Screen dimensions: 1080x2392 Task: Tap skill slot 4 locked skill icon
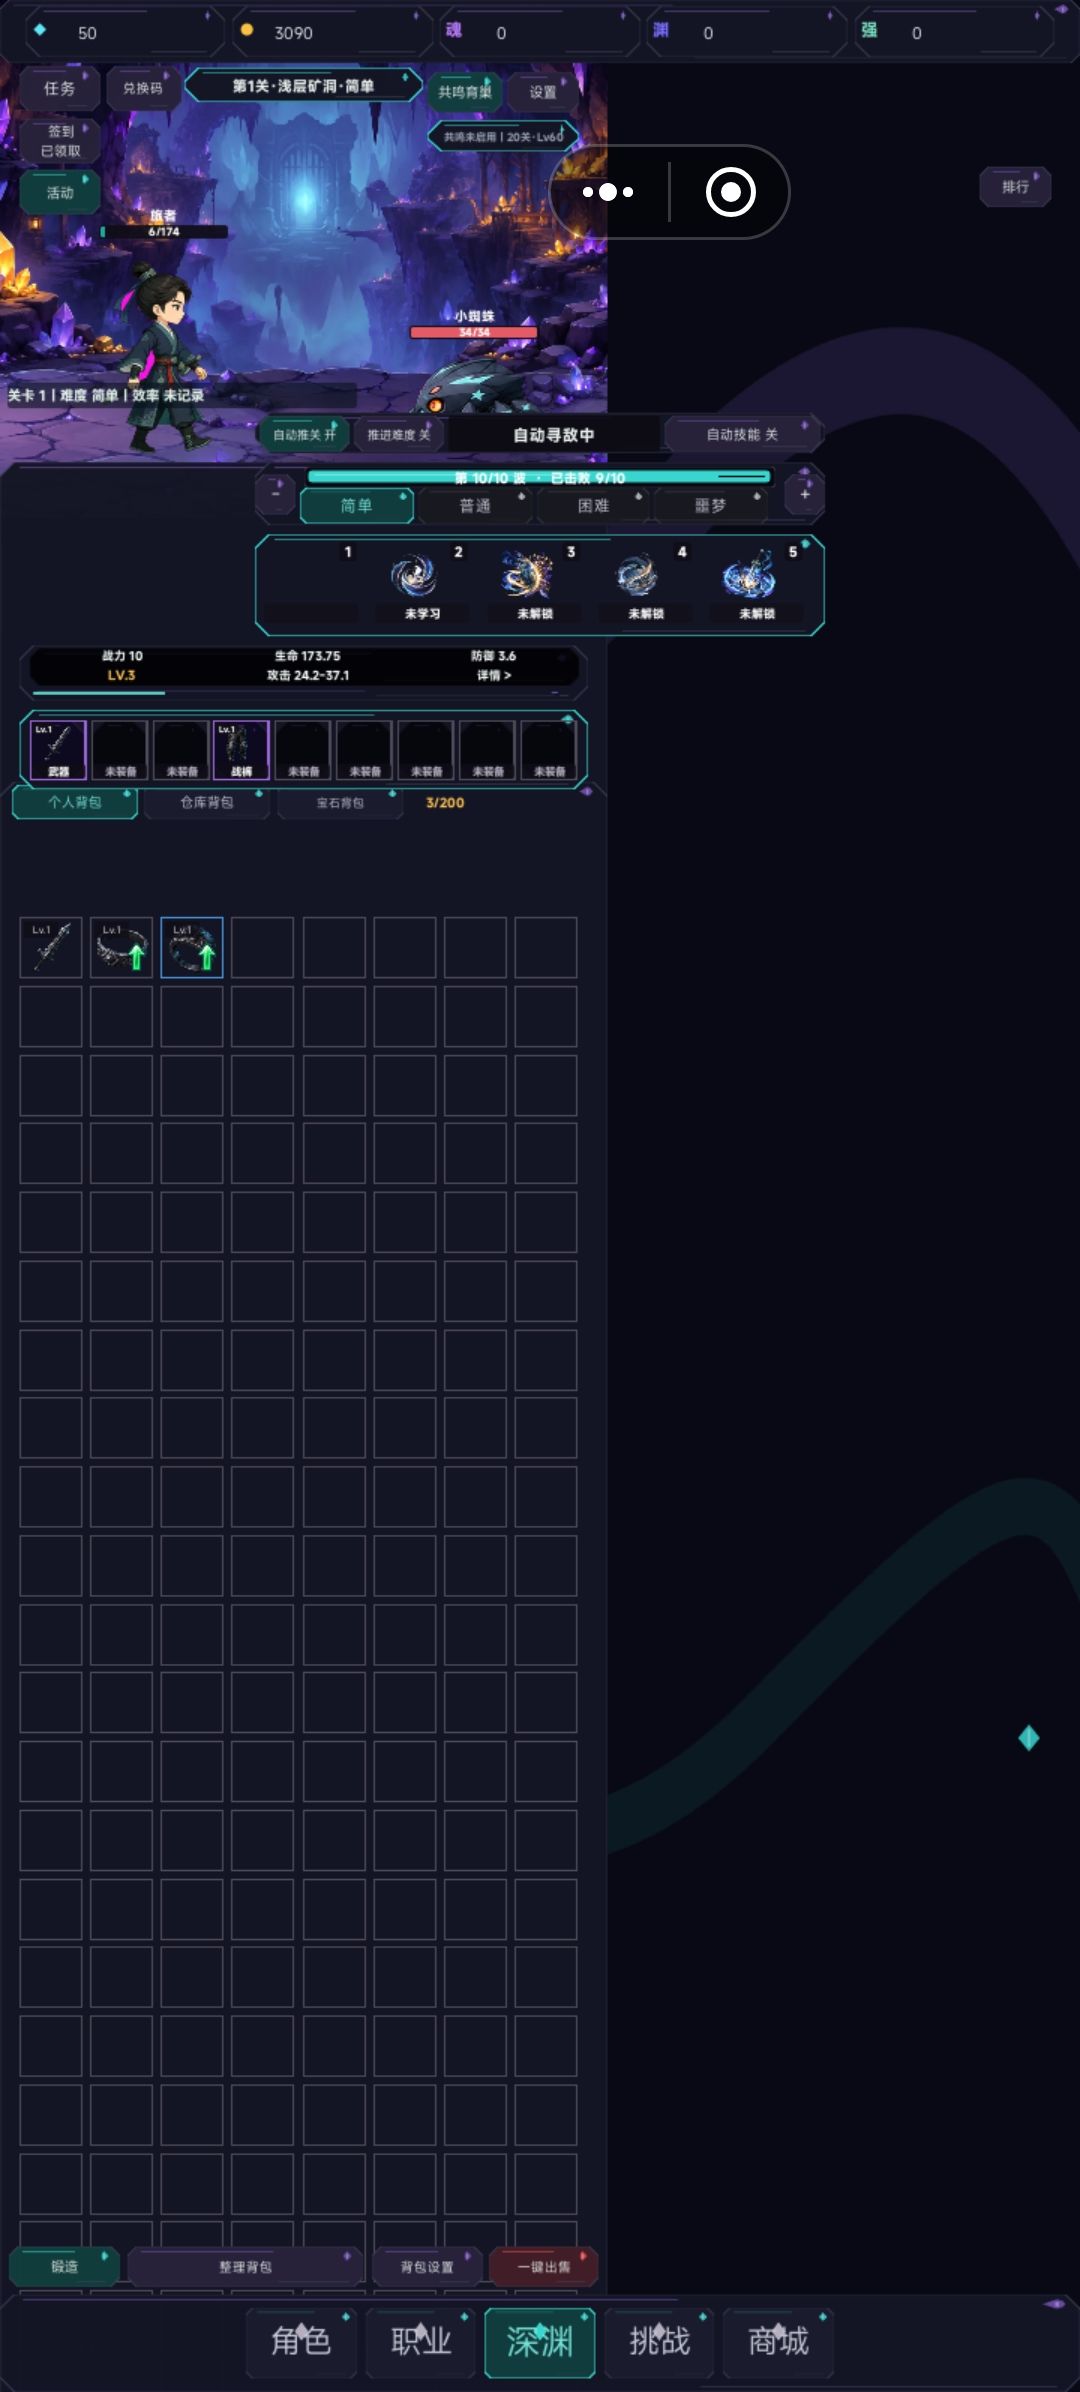(x=637, y=576)
